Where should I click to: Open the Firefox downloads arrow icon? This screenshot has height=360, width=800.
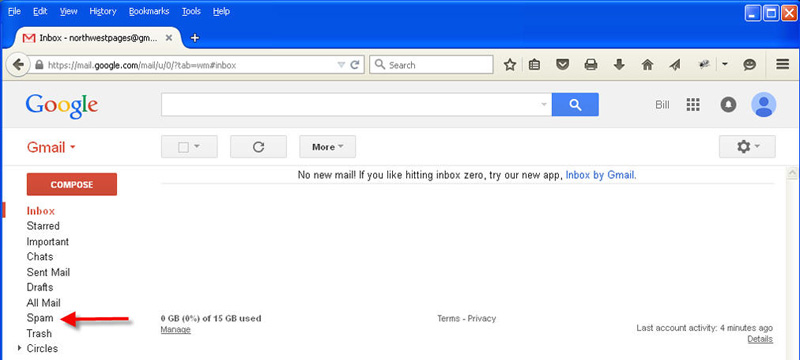[x=619, y=65]
